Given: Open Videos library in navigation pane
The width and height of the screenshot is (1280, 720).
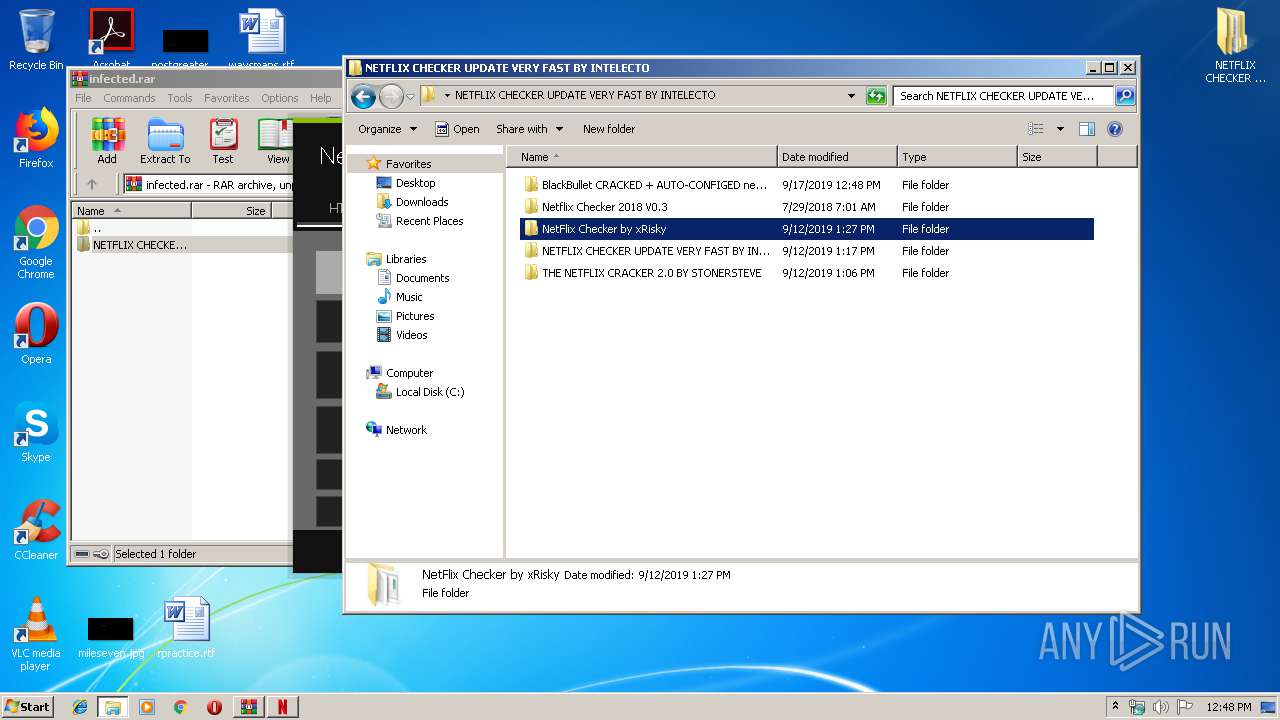Looking at the screenshot, I should (411, 335).
